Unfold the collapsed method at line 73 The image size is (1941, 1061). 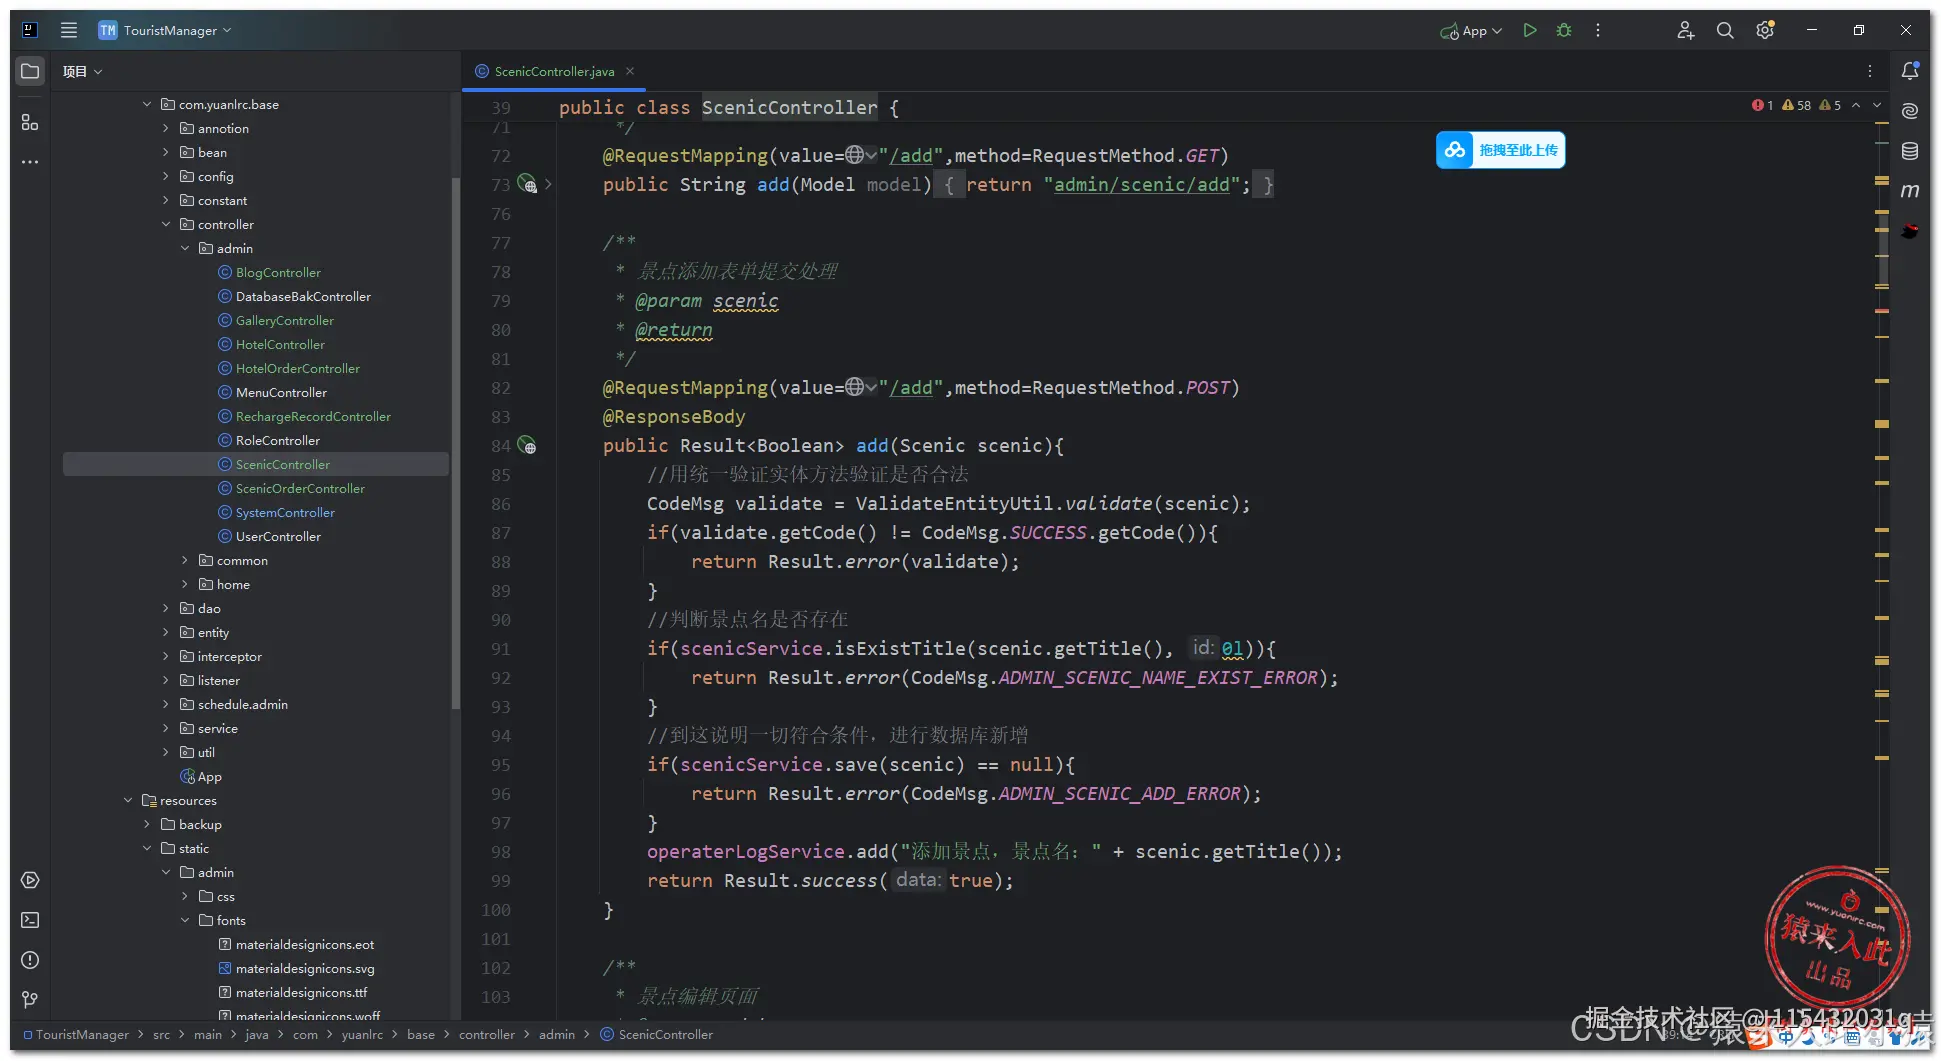point(549,184)
